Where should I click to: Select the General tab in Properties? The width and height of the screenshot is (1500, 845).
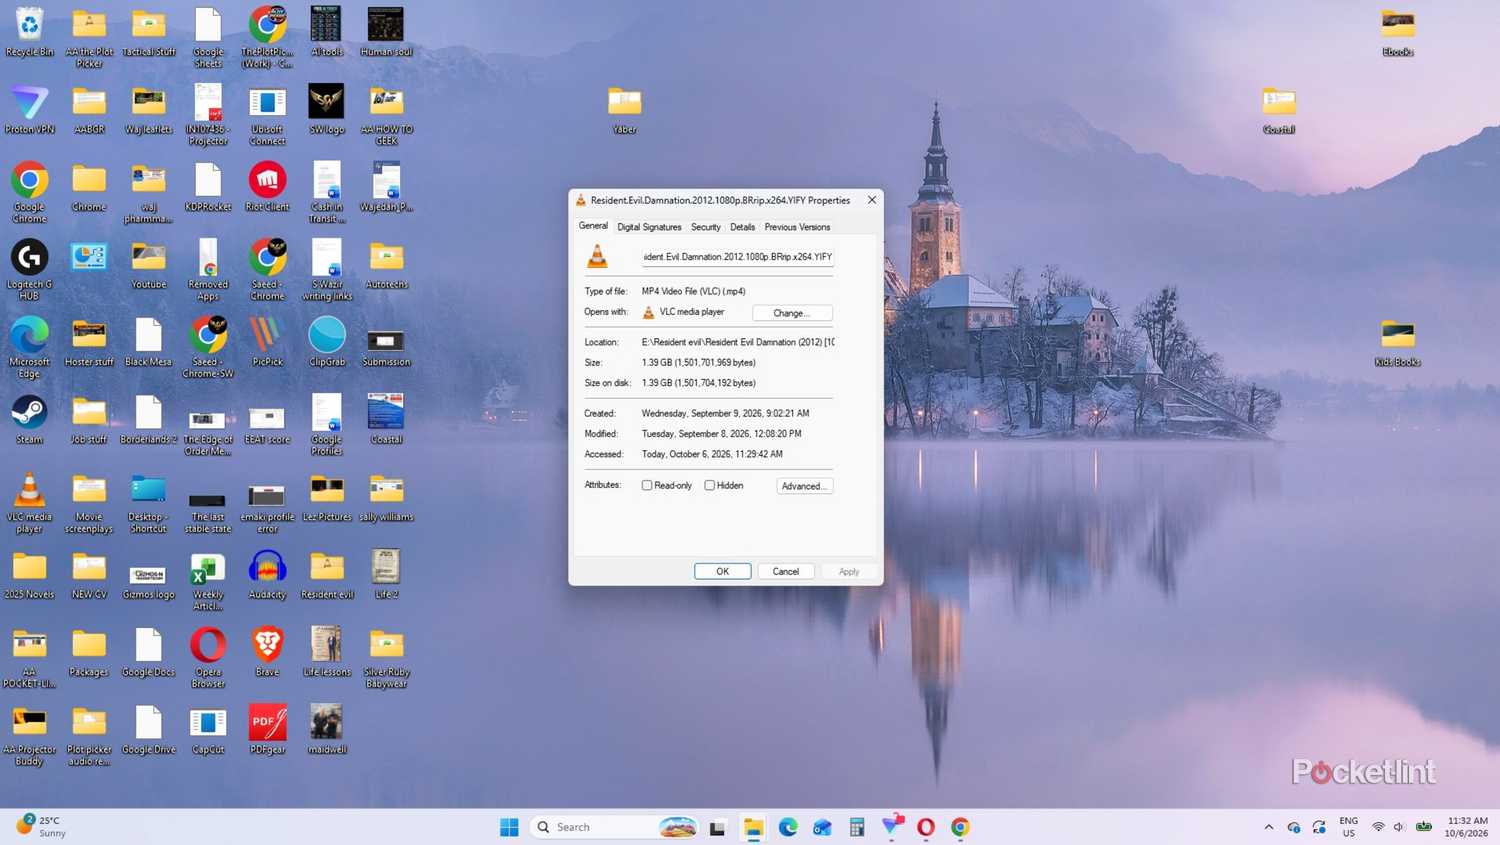[593, 226]
